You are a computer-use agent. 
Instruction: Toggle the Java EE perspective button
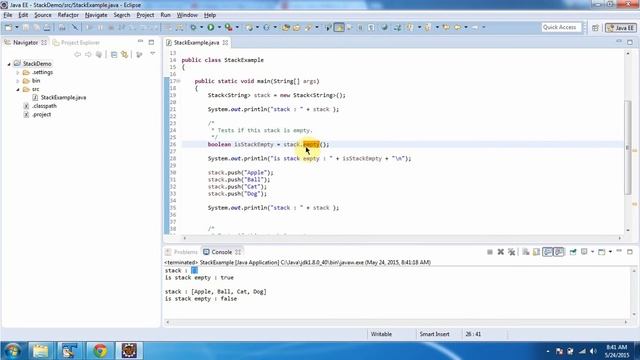[621, 28]
